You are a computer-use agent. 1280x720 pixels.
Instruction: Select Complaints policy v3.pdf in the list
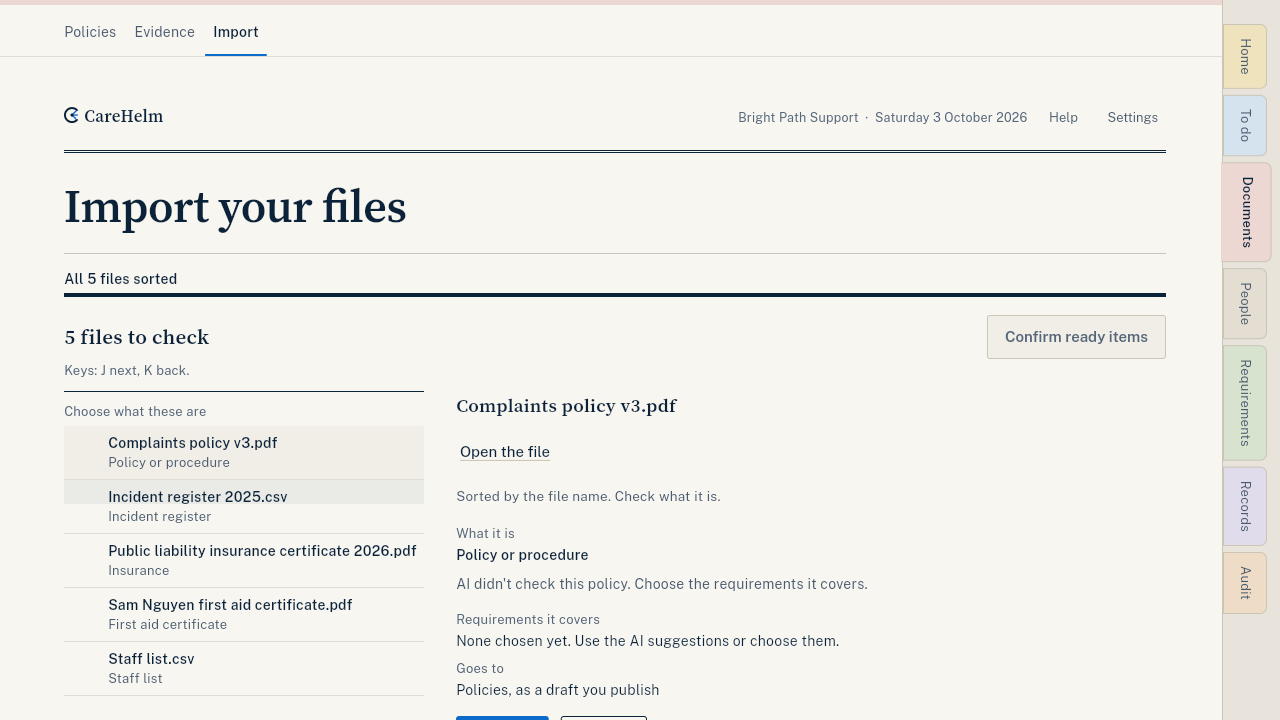[244, 452]
